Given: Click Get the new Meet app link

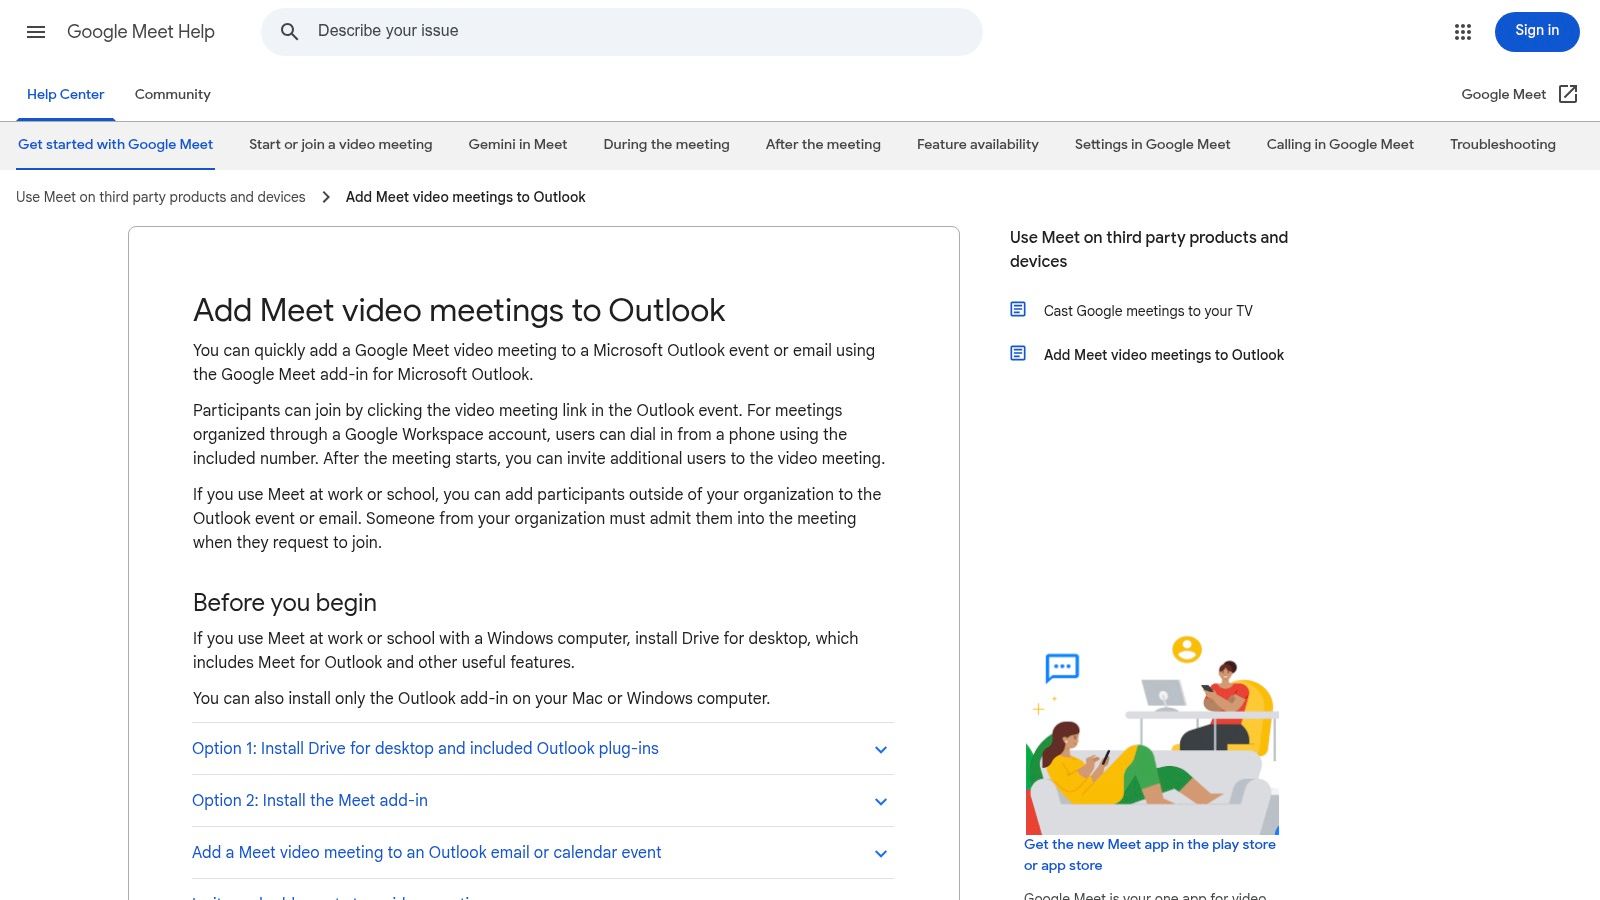Looking at the screenshot, I should click(1150, 855).
